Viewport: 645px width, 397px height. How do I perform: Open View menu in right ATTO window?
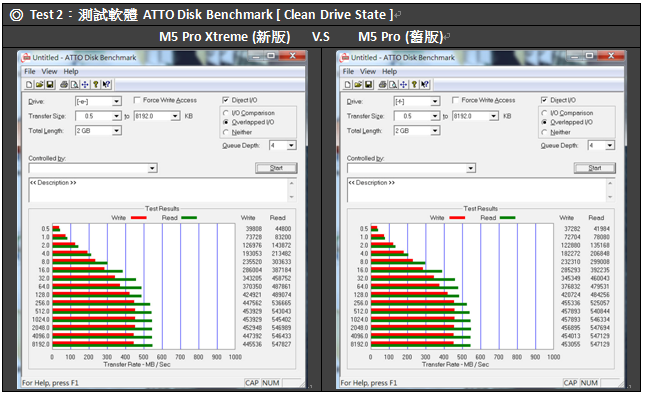(368, 71)
